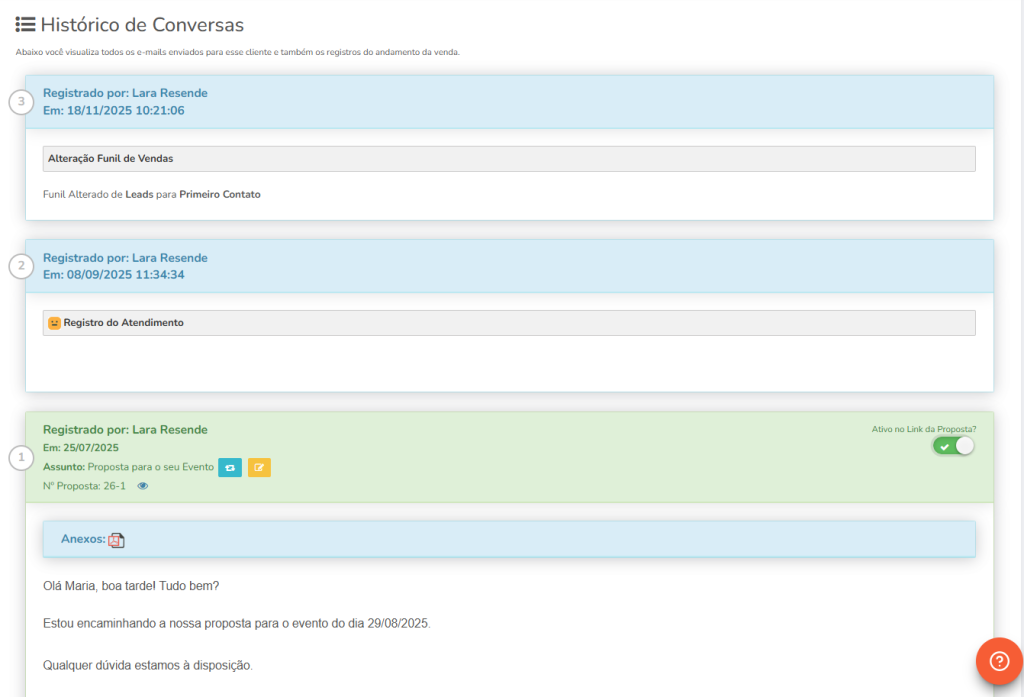Click the Proposta para o seu Evento subject

150,467
